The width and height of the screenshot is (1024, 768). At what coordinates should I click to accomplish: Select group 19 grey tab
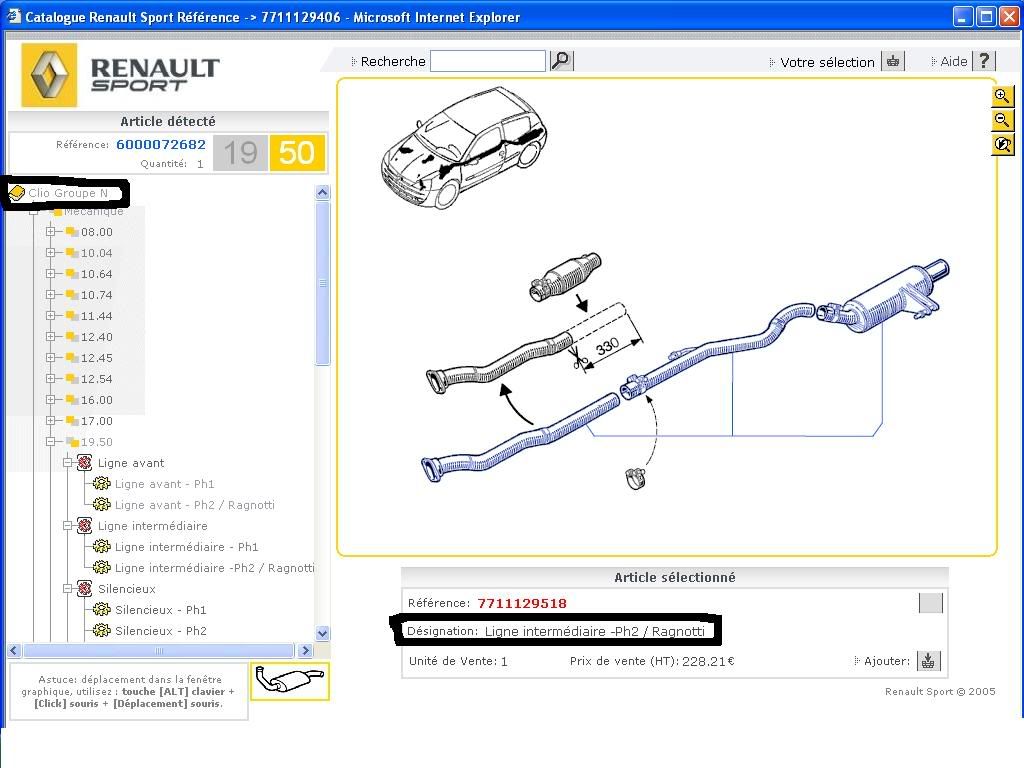(x=240, y=153)
